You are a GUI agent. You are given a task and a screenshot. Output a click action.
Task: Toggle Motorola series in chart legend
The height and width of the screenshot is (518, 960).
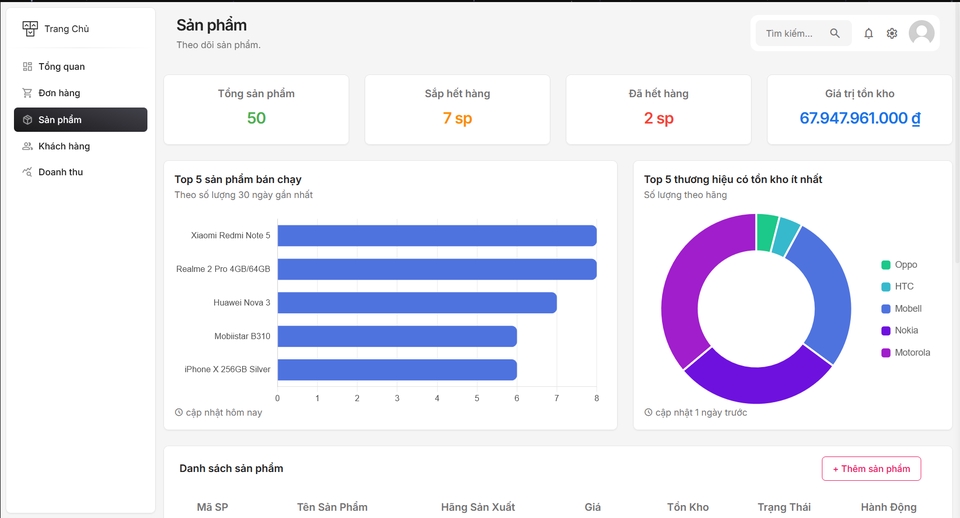click(912, 352)
